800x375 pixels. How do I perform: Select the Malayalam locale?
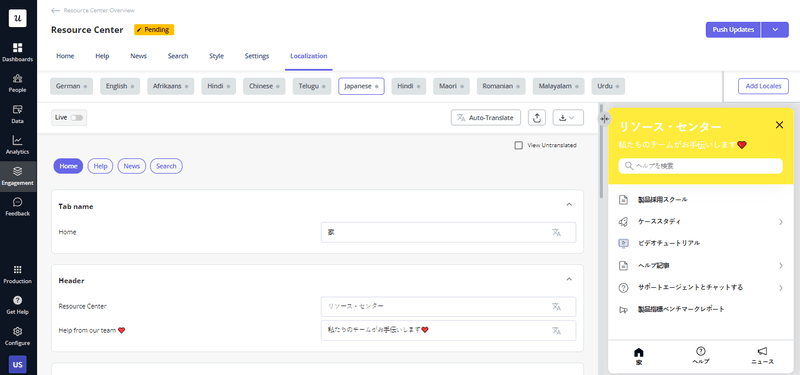(x=559, y=86)
